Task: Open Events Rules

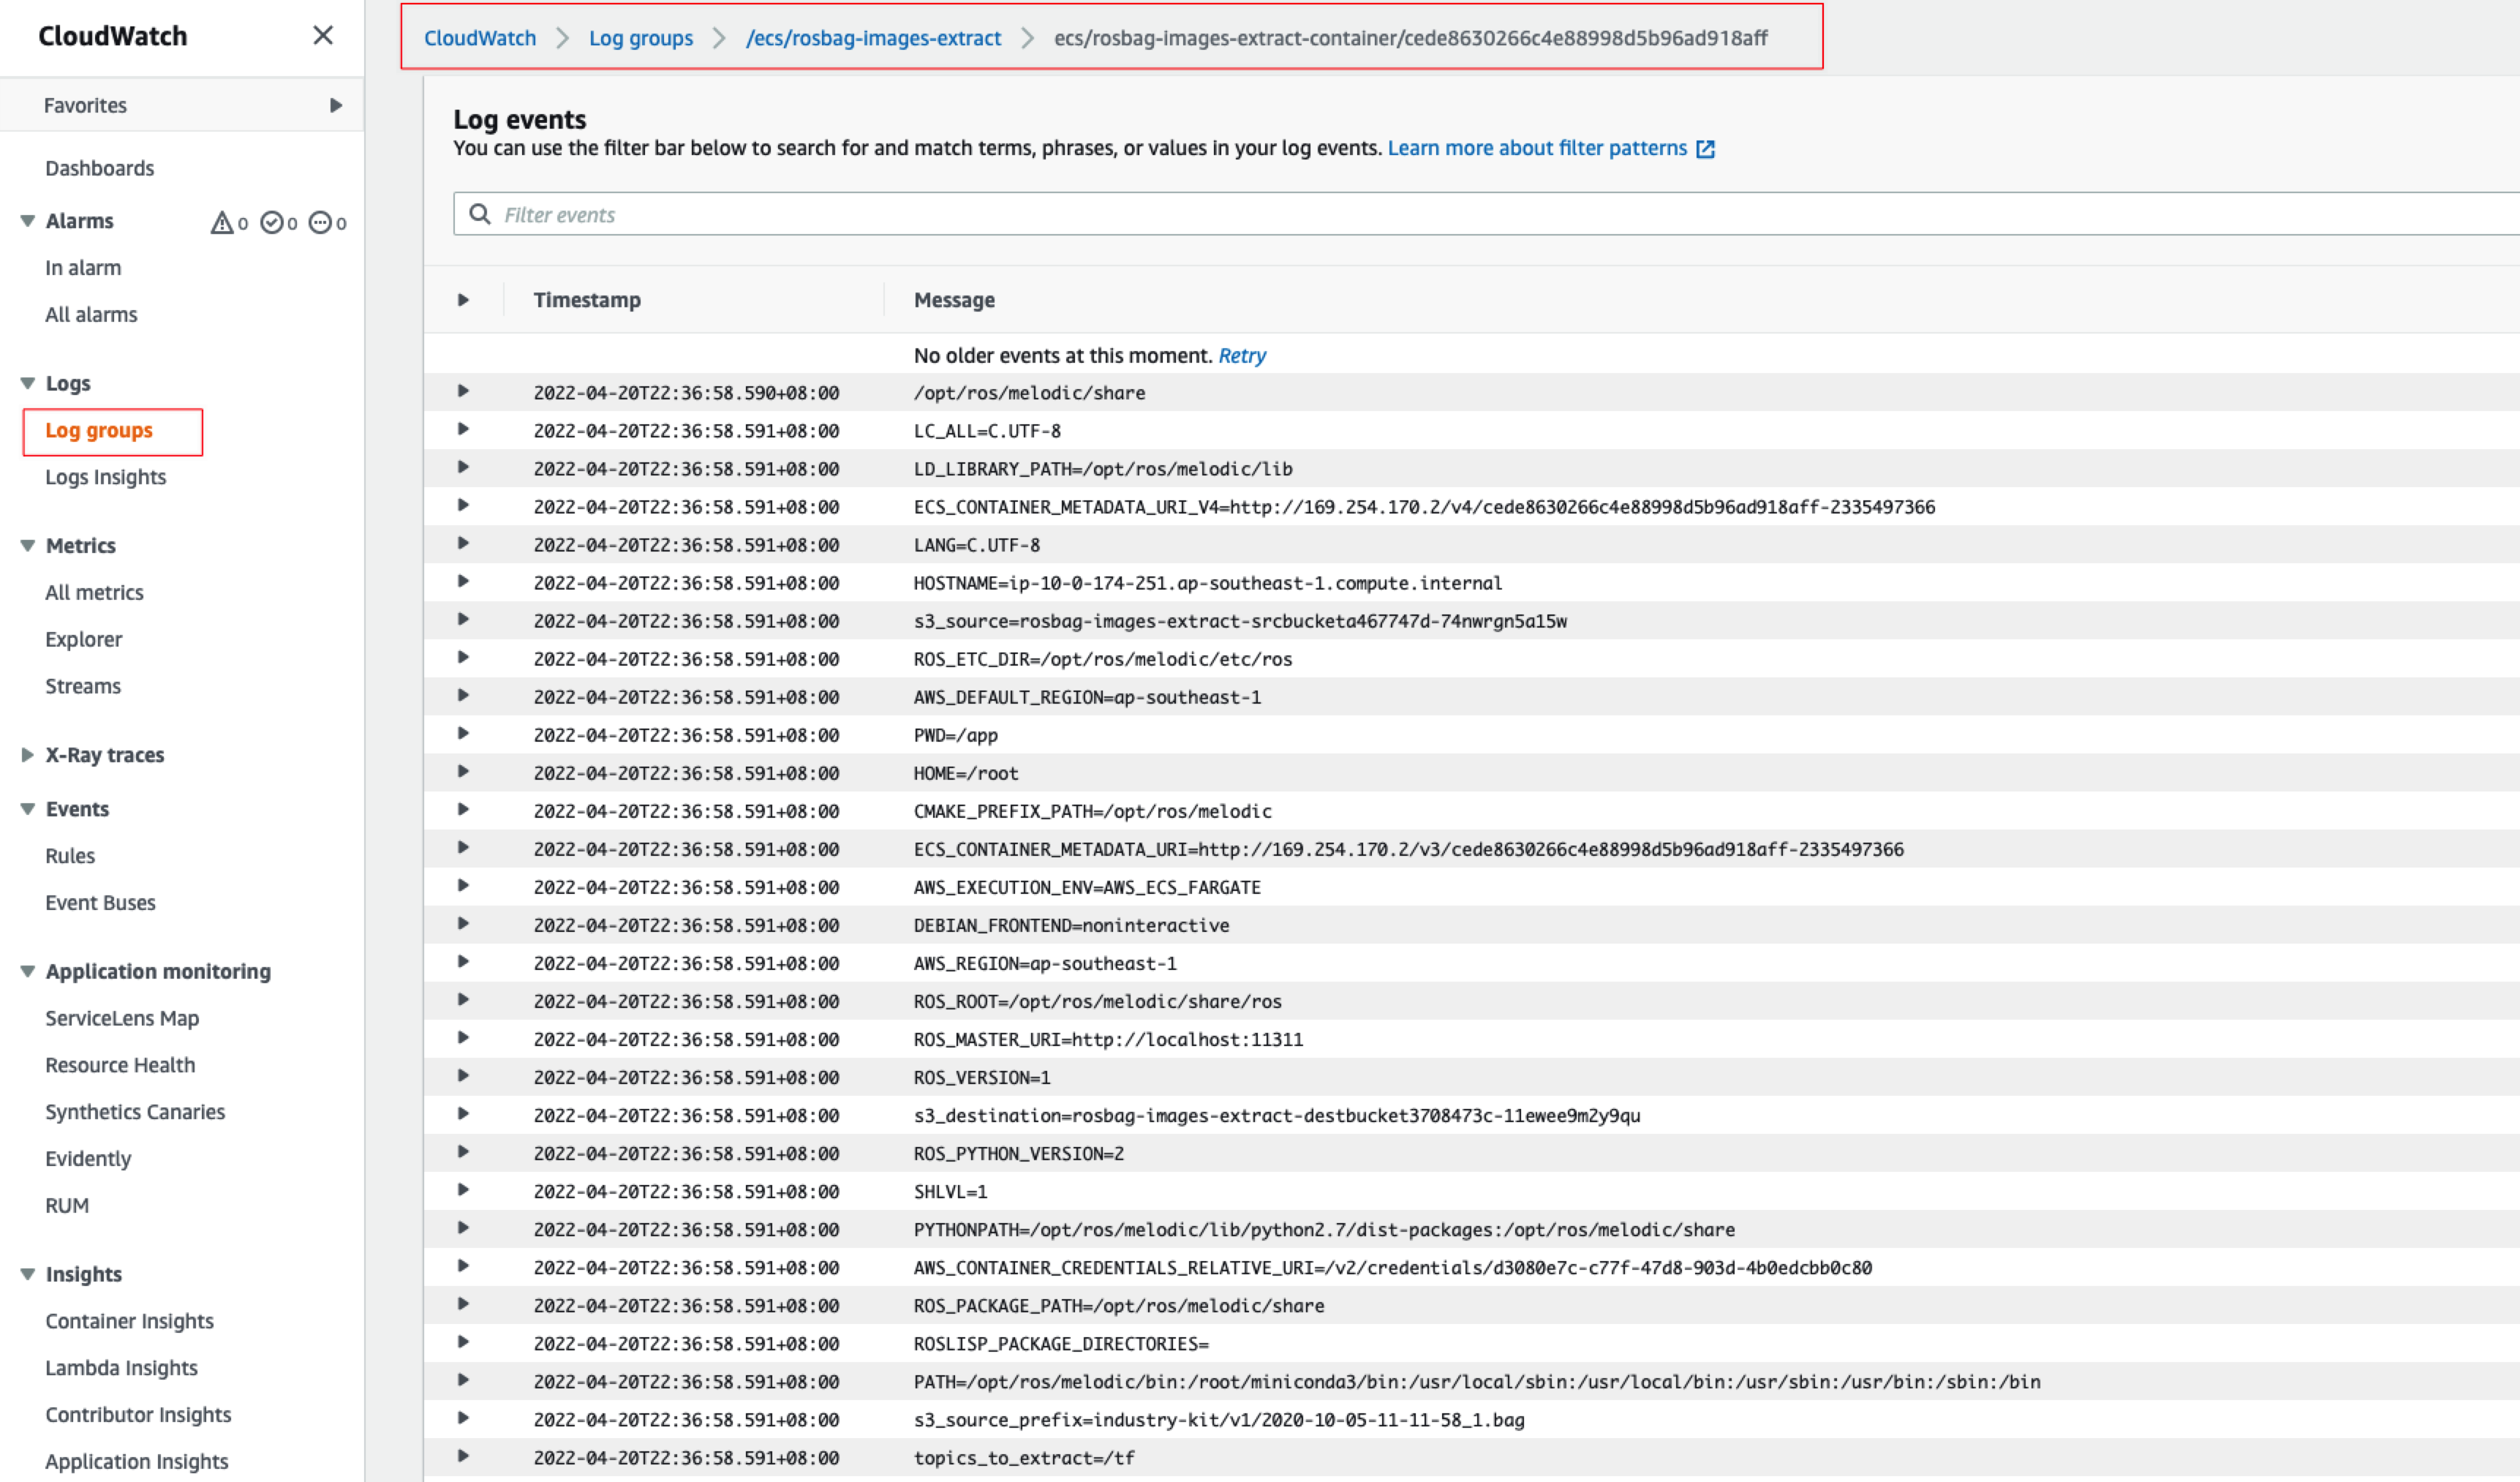Action: [x=70, y=856]
